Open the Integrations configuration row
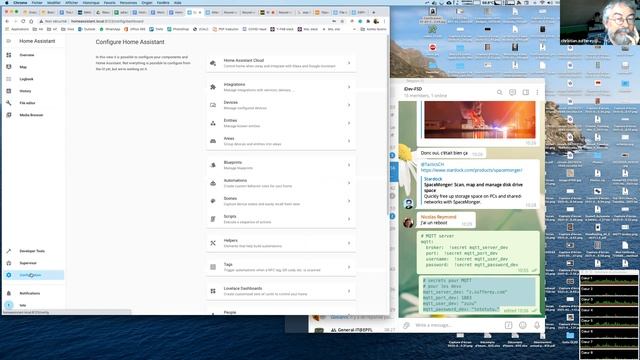Viewport: 640px width, 360px height. 281,87
